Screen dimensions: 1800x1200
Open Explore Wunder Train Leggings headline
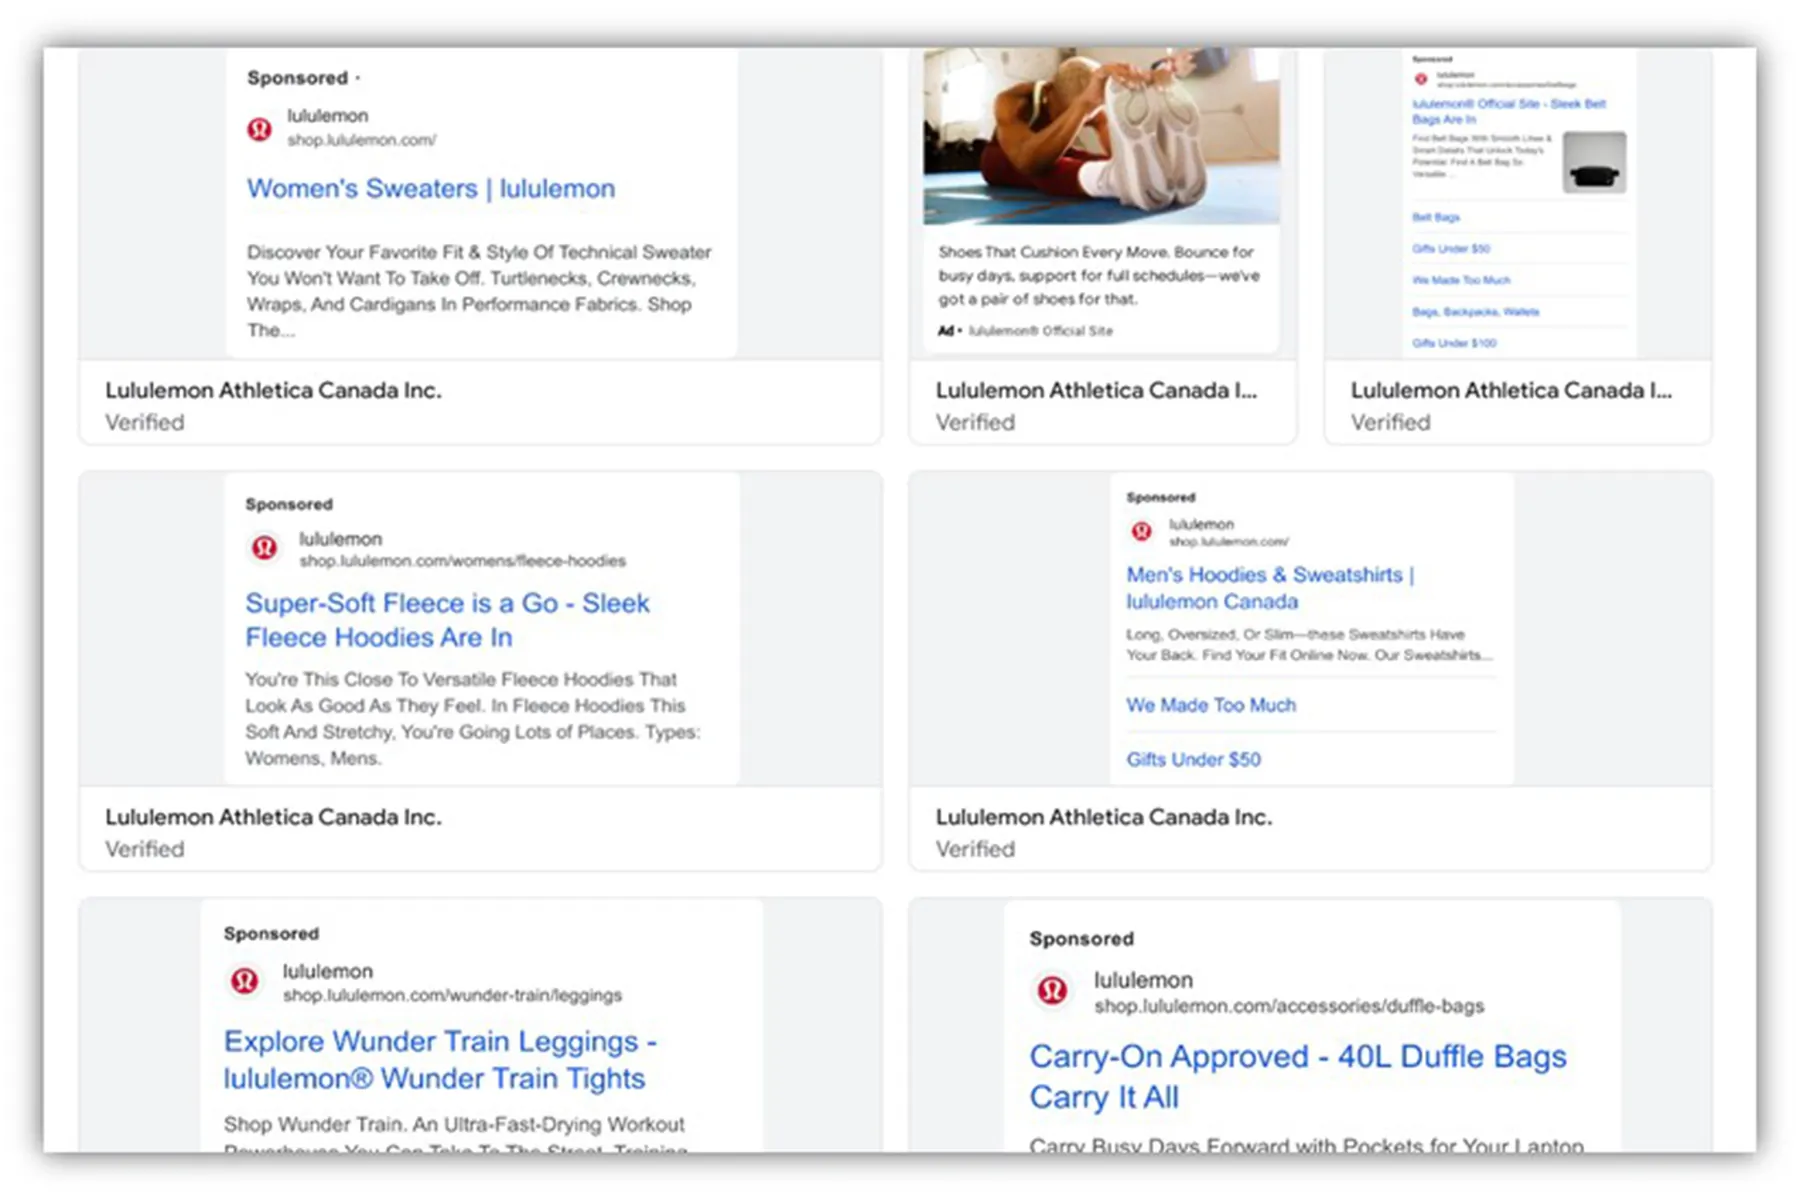tap(440, 1060)
